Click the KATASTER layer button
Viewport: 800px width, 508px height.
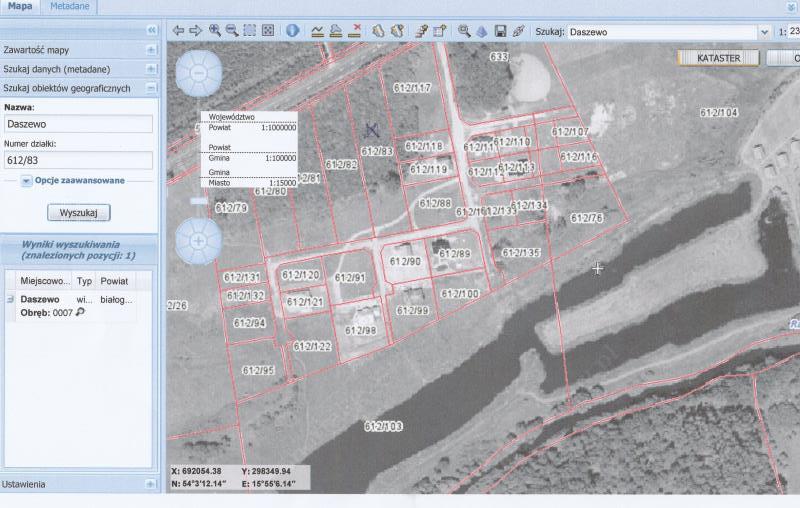coord(718,58)
